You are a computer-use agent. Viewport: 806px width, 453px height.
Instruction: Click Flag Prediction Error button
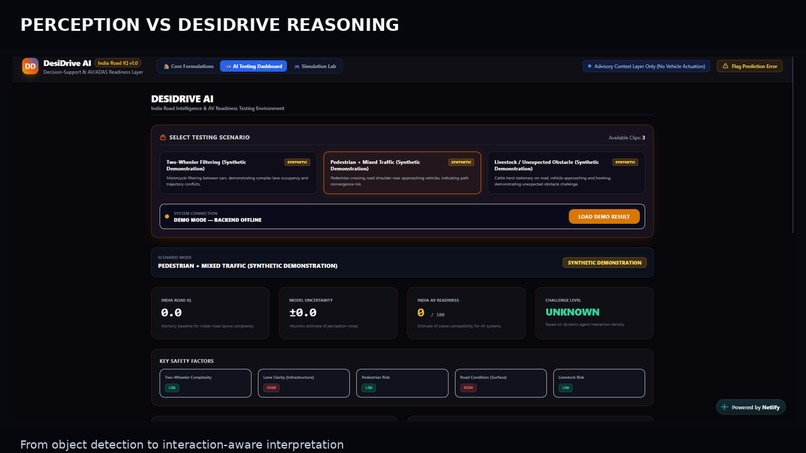click(x=749, y=66)
